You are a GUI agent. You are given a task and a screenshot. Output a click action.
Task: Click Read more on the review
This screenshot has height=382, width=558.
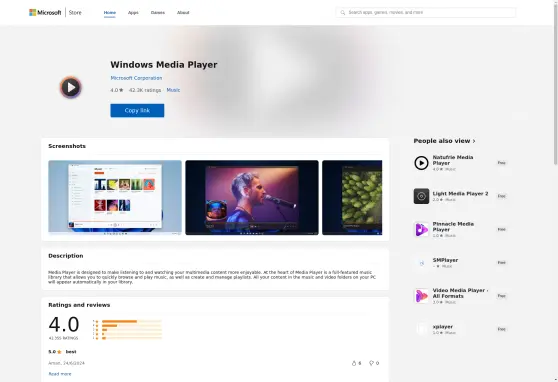60,374
